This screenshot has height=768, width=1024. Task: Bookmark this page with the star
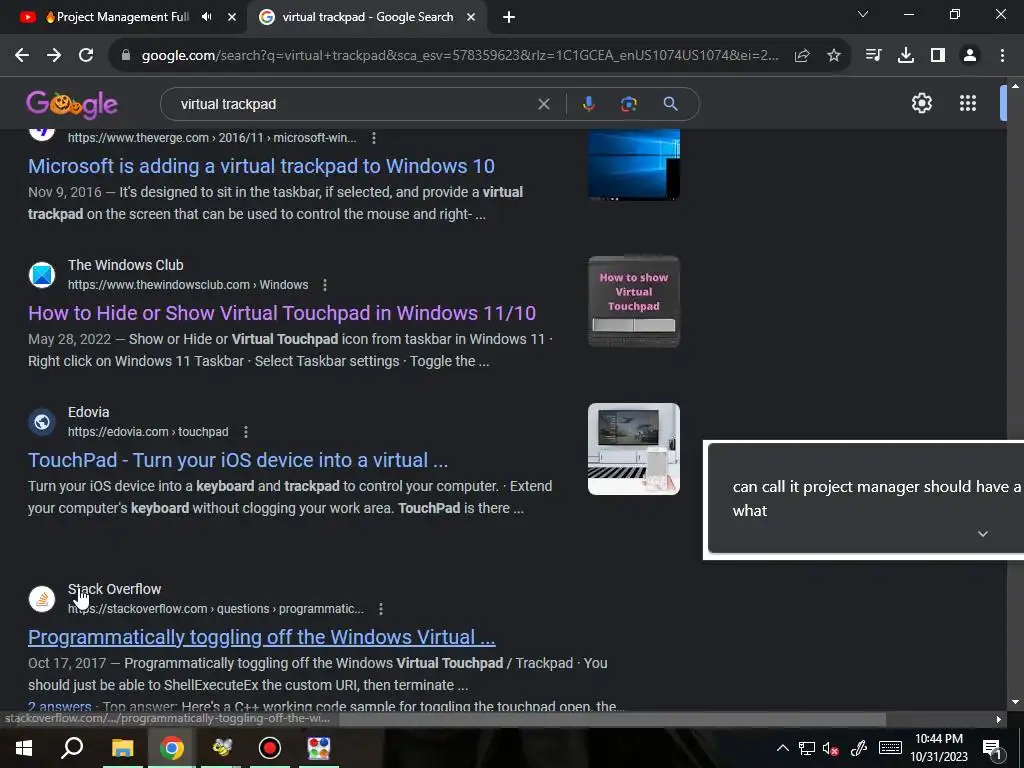tap(834, 56)
